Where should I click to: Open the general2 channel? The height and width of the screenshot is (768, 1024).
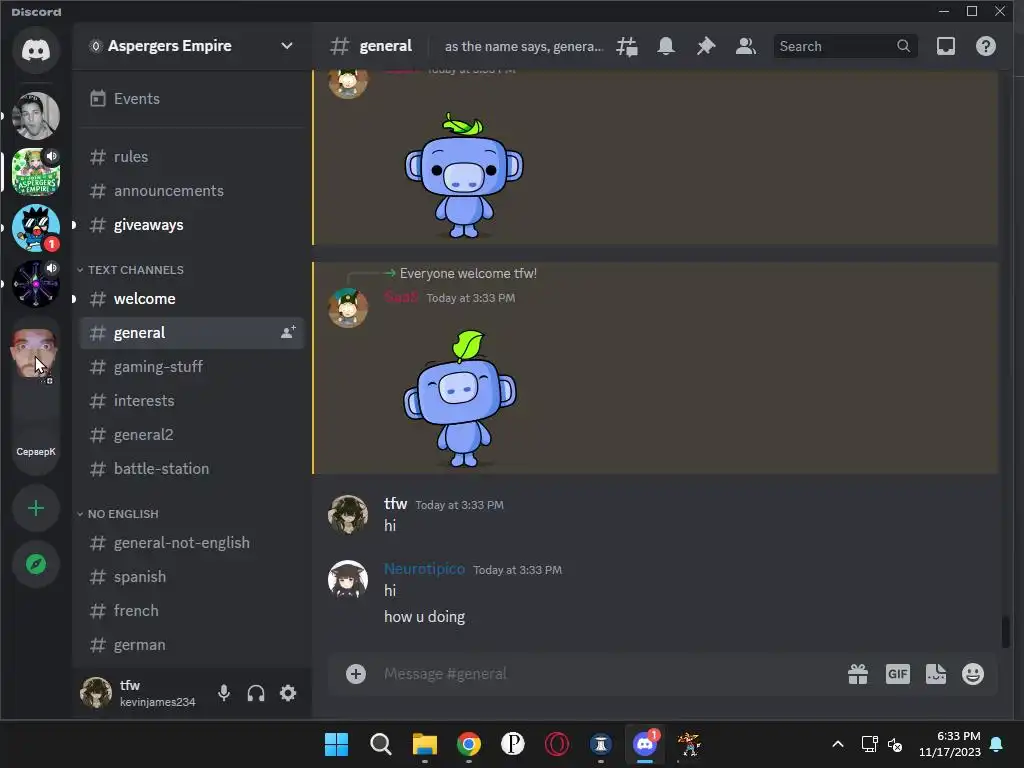click(x=191, y=434)
